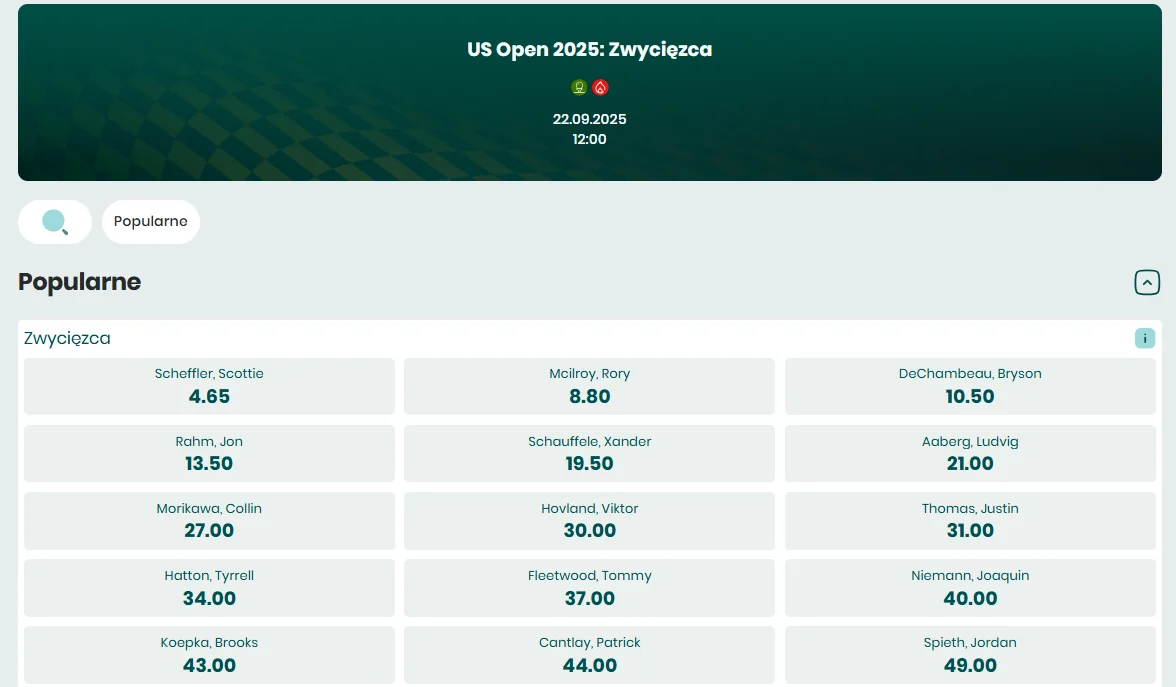Bet on Morikawa, Collin at 27.00

tap(209, 520)
